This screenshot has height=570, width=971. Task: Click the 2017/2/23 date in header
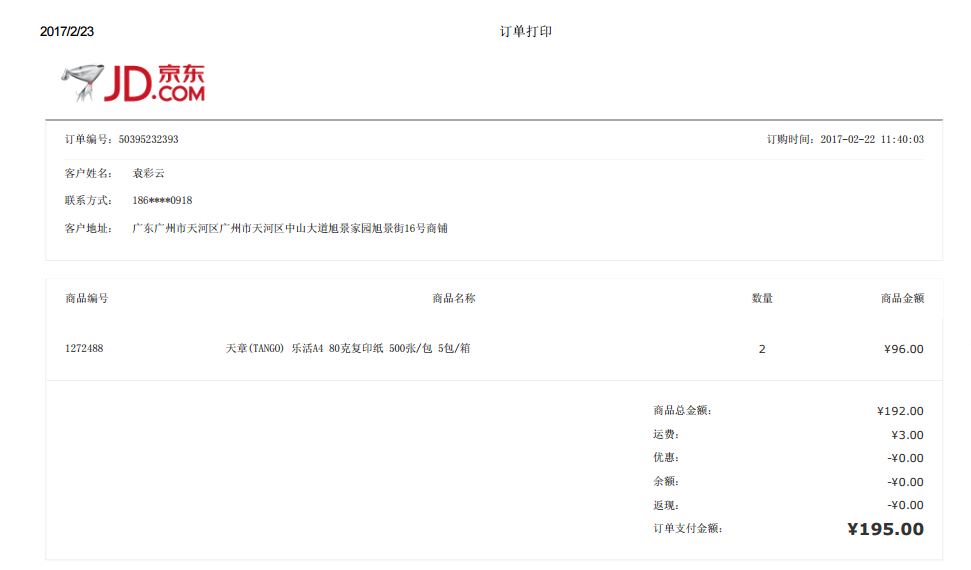point(67,32)
